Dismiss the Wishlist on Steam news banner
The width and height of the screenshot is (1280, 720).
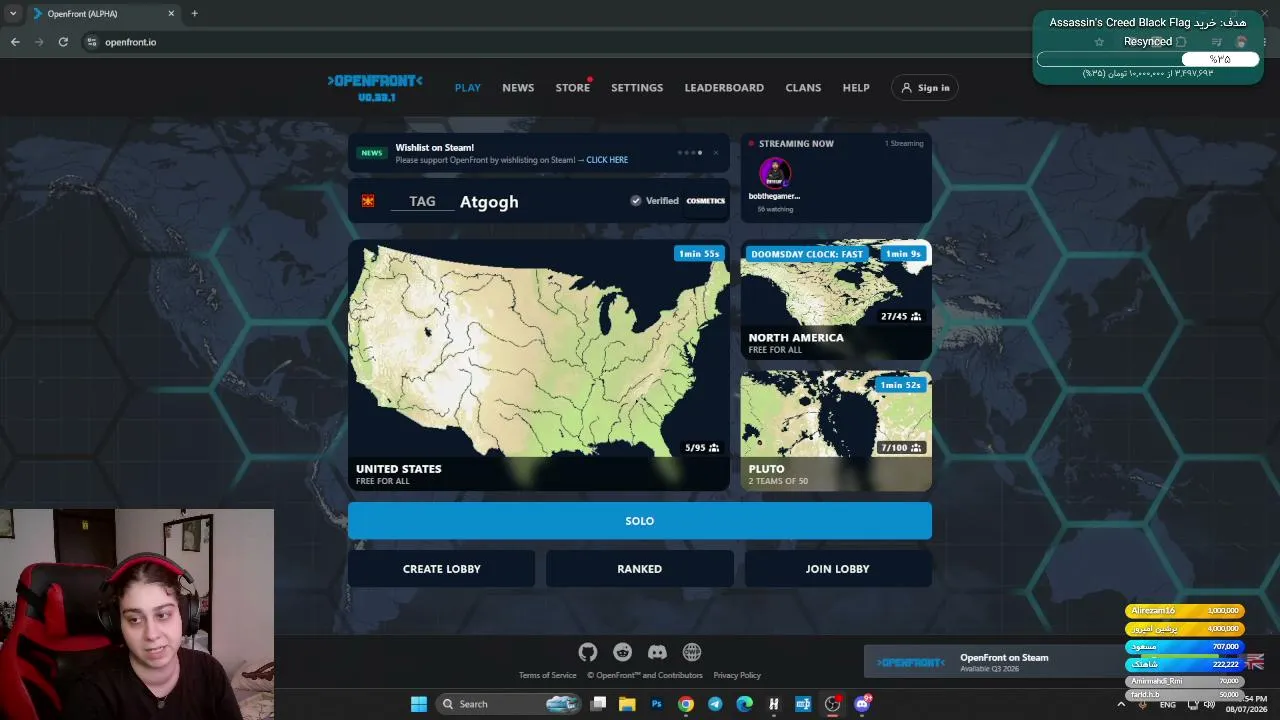coord(716,153)
